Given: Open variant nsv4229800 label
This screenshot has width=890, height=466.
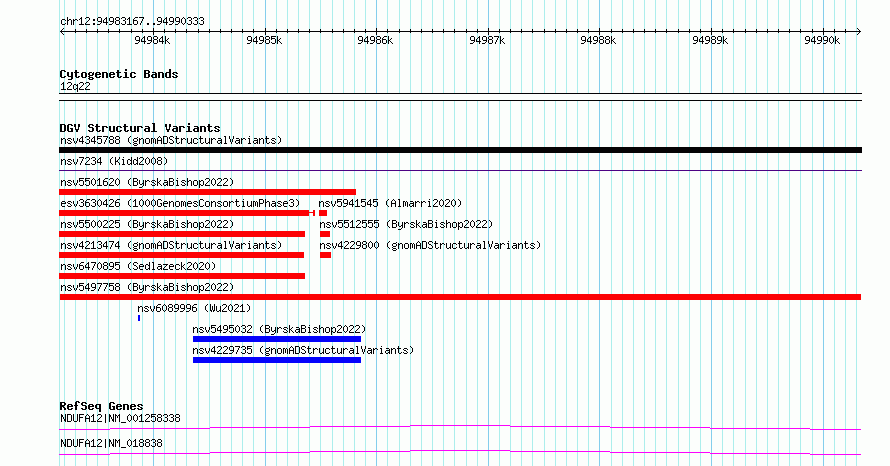Looking at the screenshot, I should tap(430, 245).
